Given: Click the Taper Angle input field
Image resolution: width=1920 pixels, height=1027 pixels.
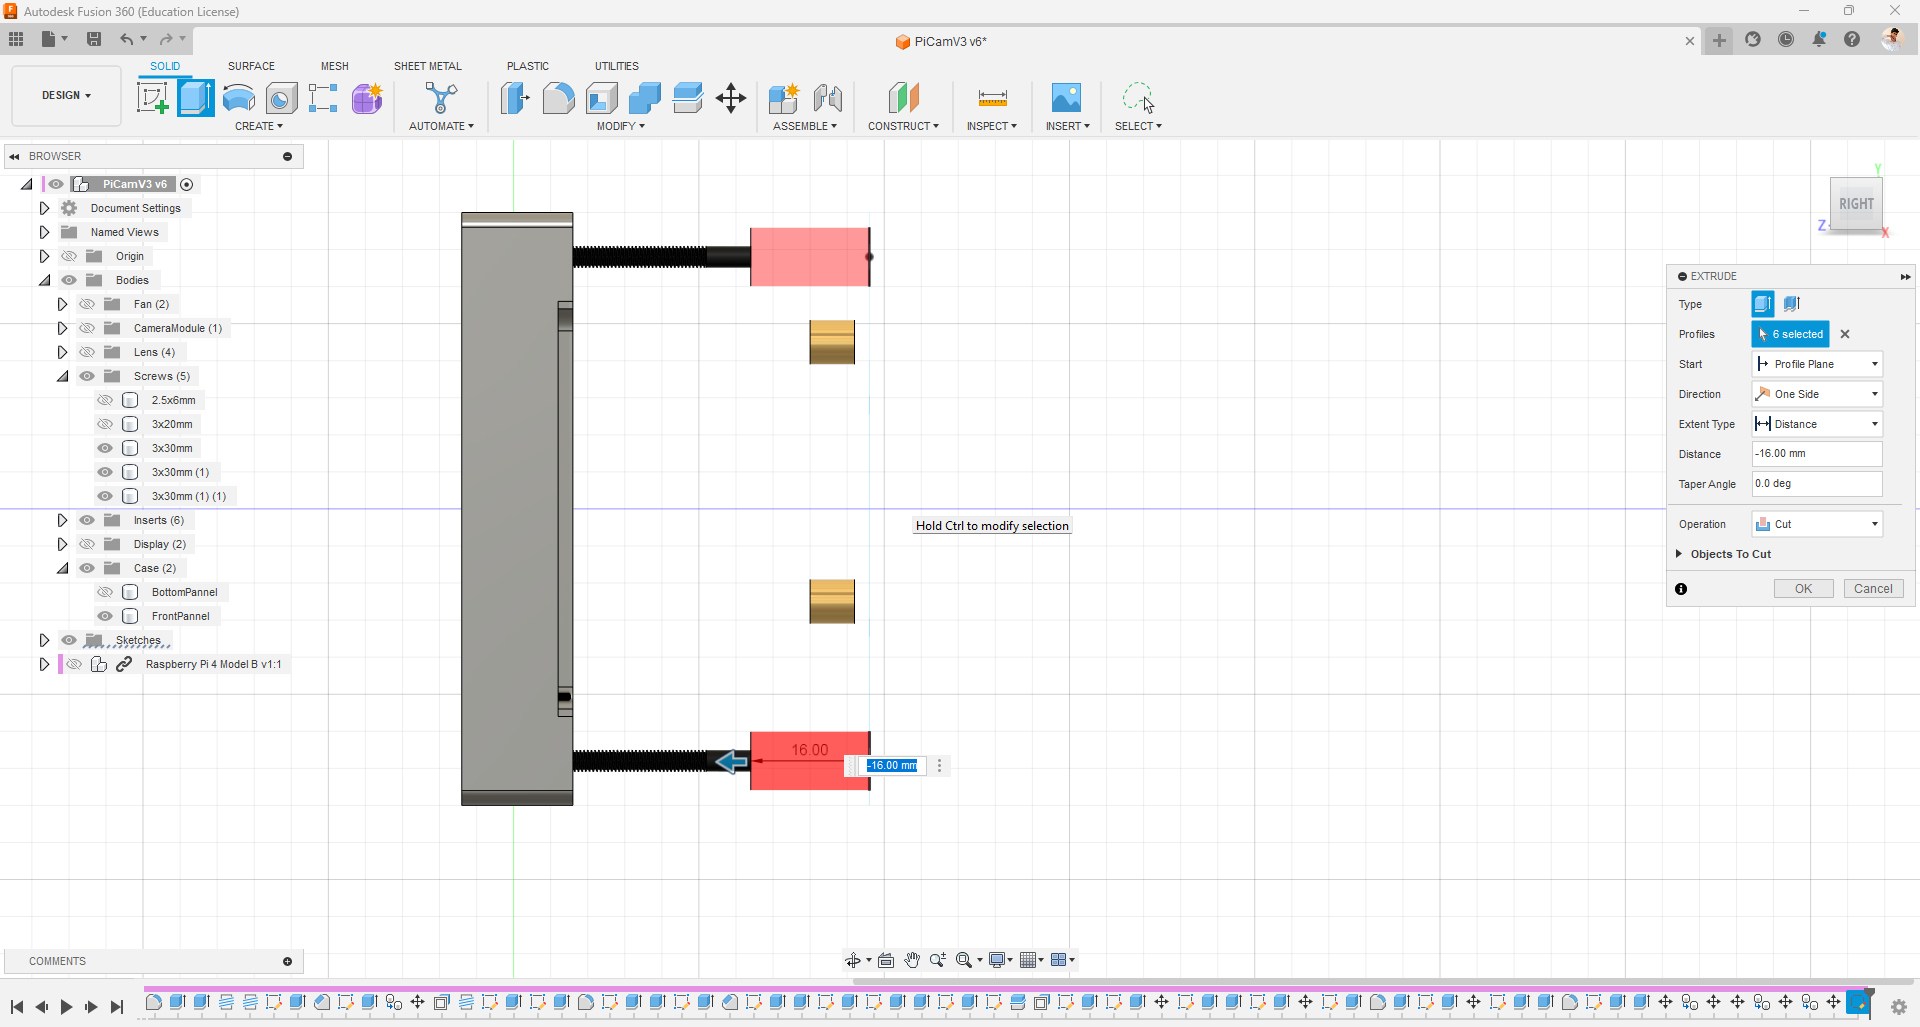Looking at the screenshot, I should 1817,484.
